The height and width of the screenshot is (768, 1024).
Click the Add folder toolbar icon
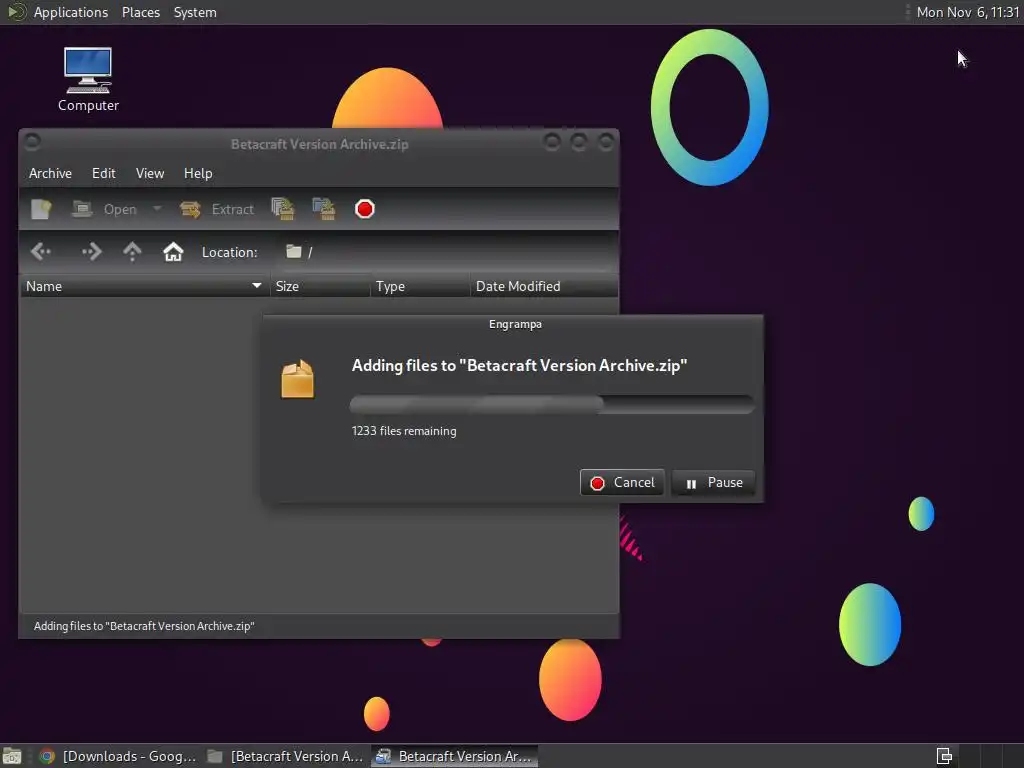[324, 209]
